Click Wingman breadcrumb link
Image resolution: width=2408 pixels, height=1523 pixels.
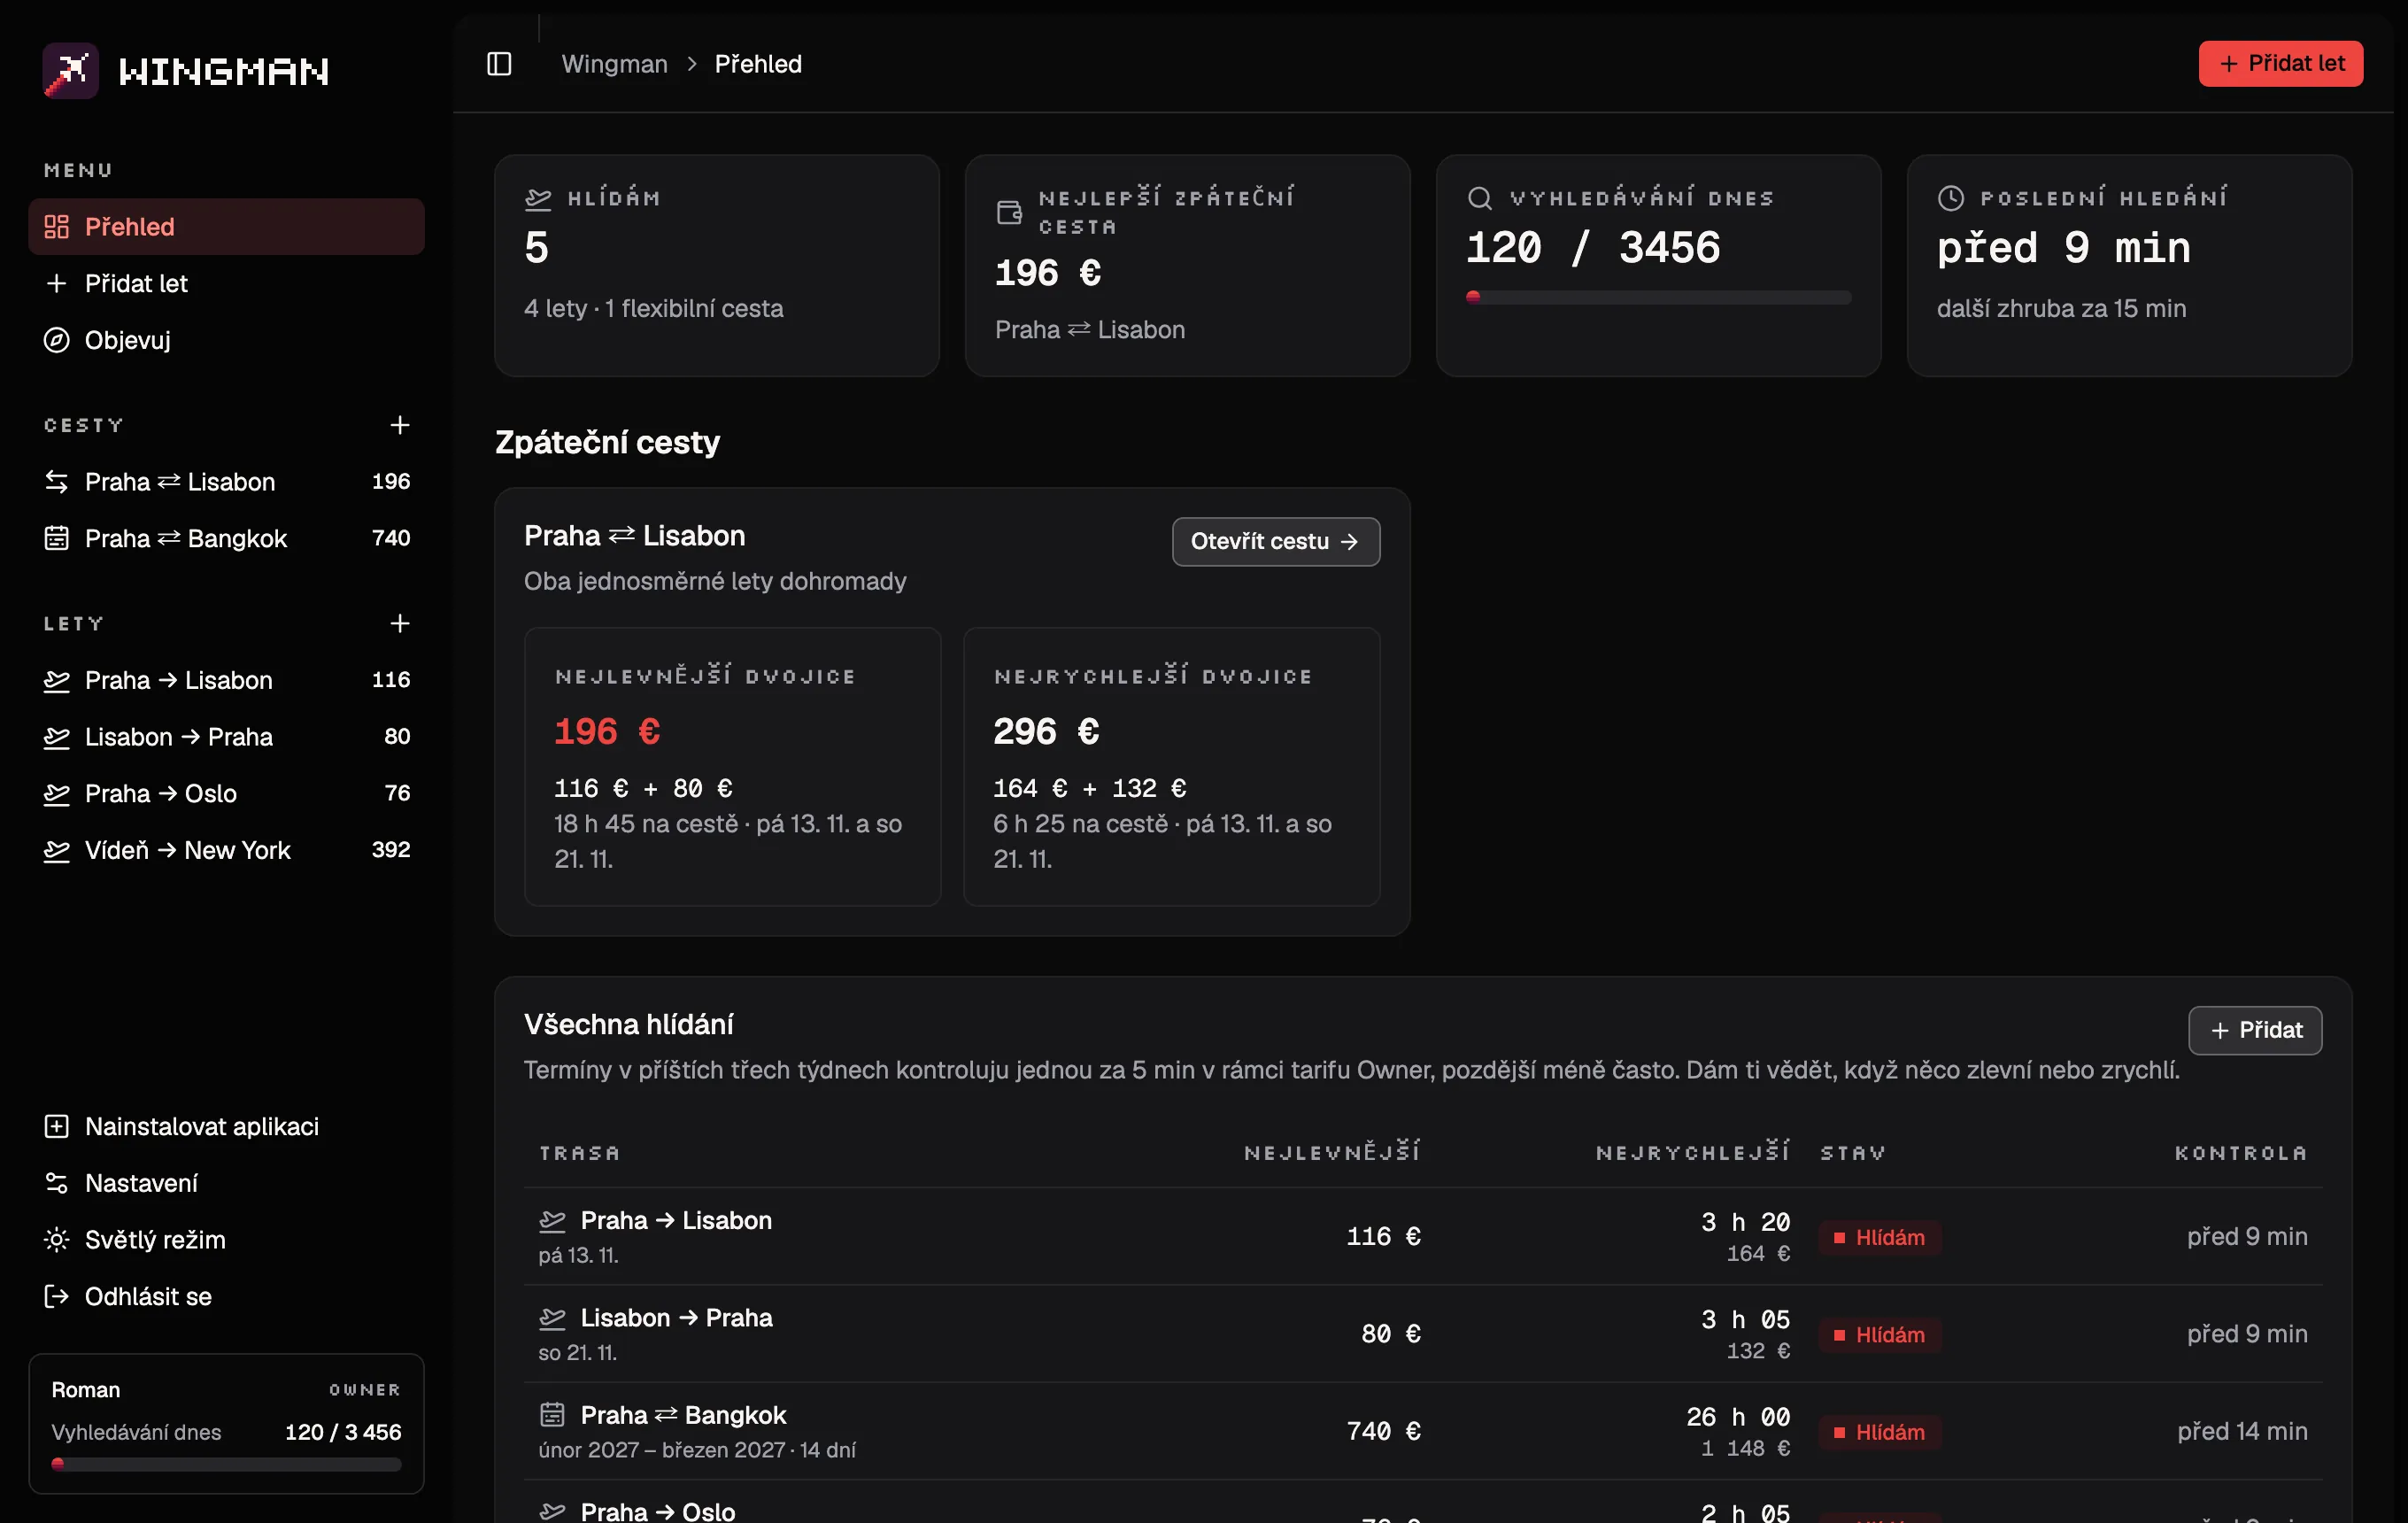614,64
